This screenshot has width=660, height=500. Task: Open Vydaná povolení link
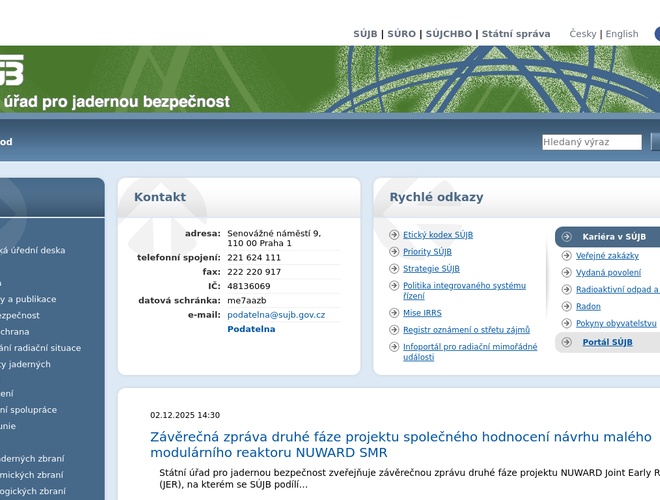click(x=608, y=273)
